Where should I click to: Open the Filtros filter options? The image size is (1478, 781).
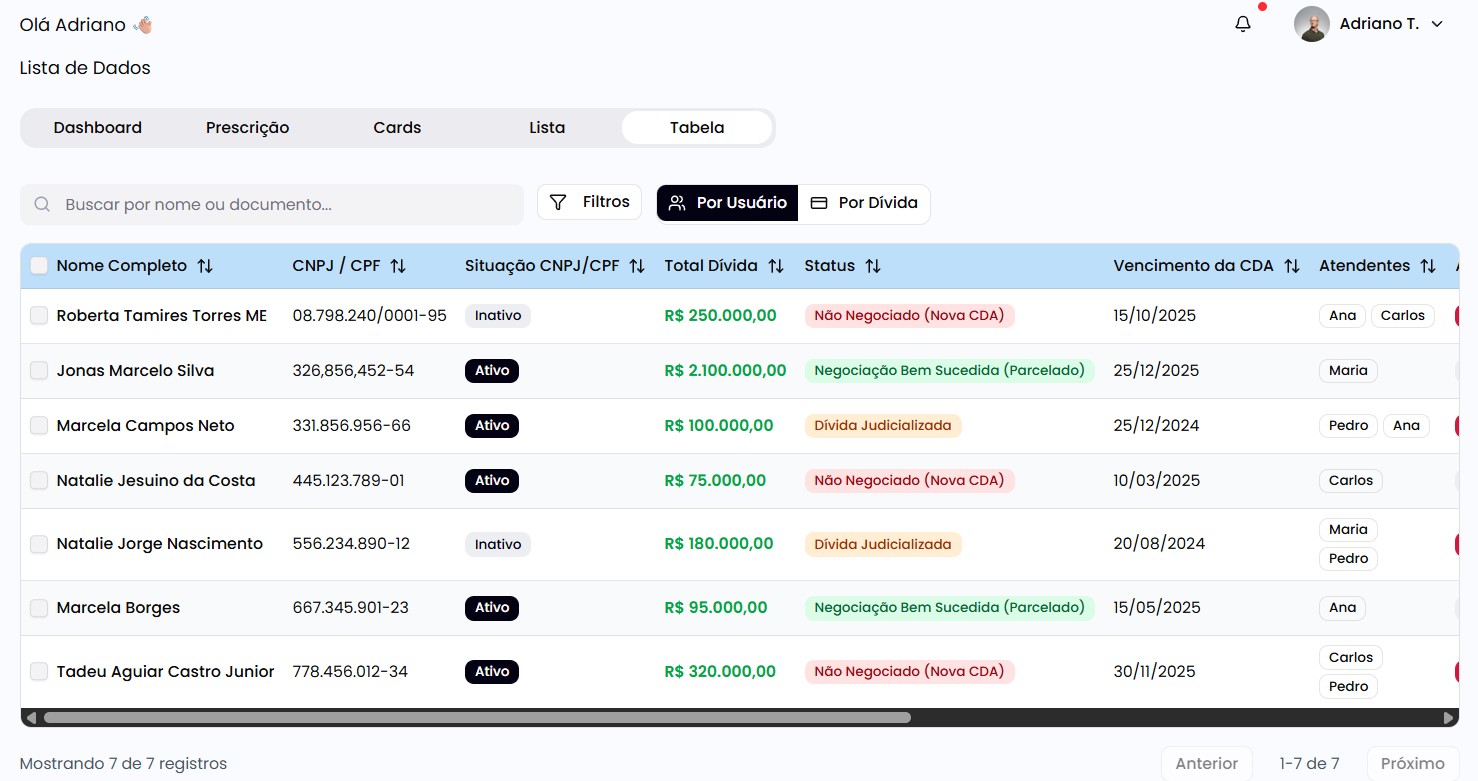pos(590,202)
